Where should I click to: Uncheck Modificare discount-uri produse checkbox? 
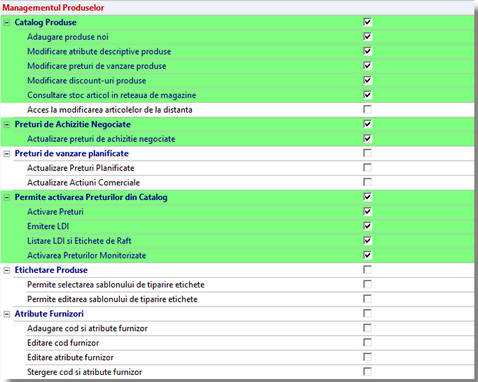pyautogui.click(x=367, y=80)
